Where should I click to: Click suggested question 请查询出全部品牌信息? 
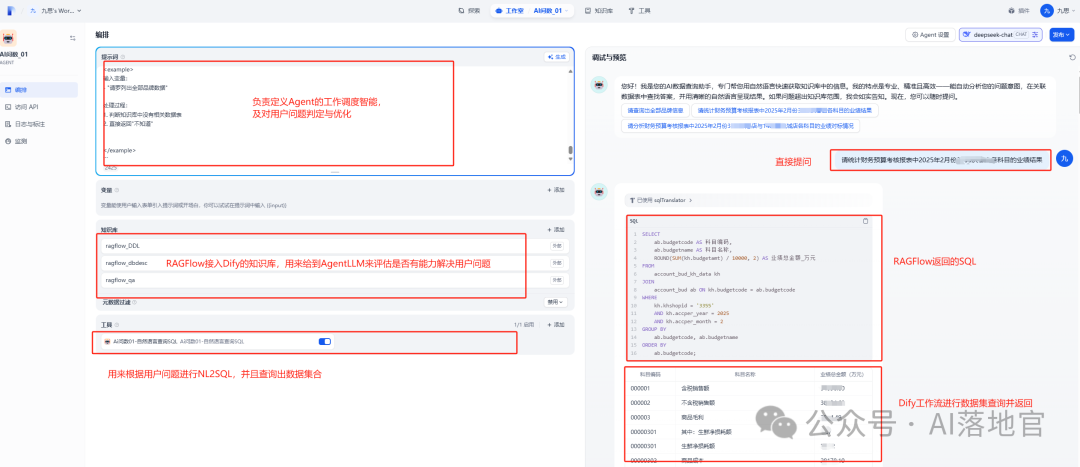(654, 110)
